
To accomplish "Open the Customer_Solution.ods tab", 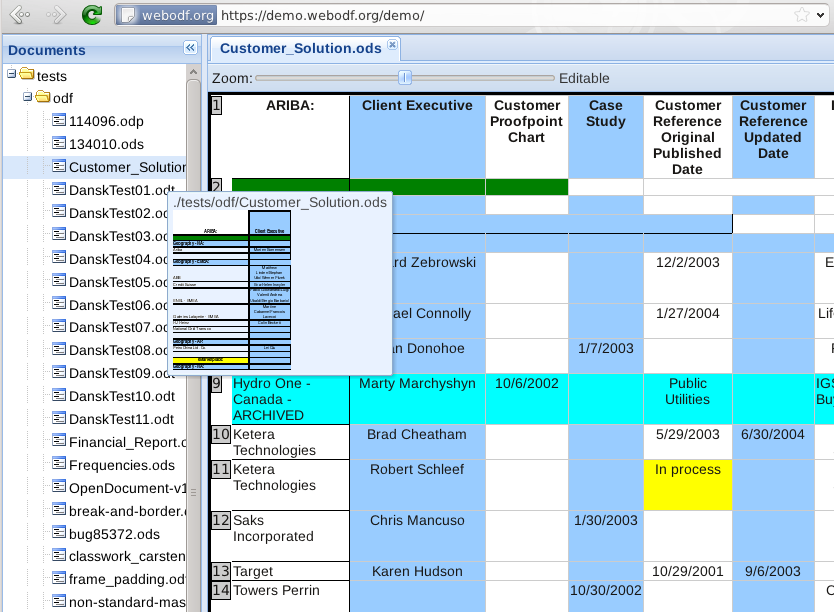I will click(300, 48).
